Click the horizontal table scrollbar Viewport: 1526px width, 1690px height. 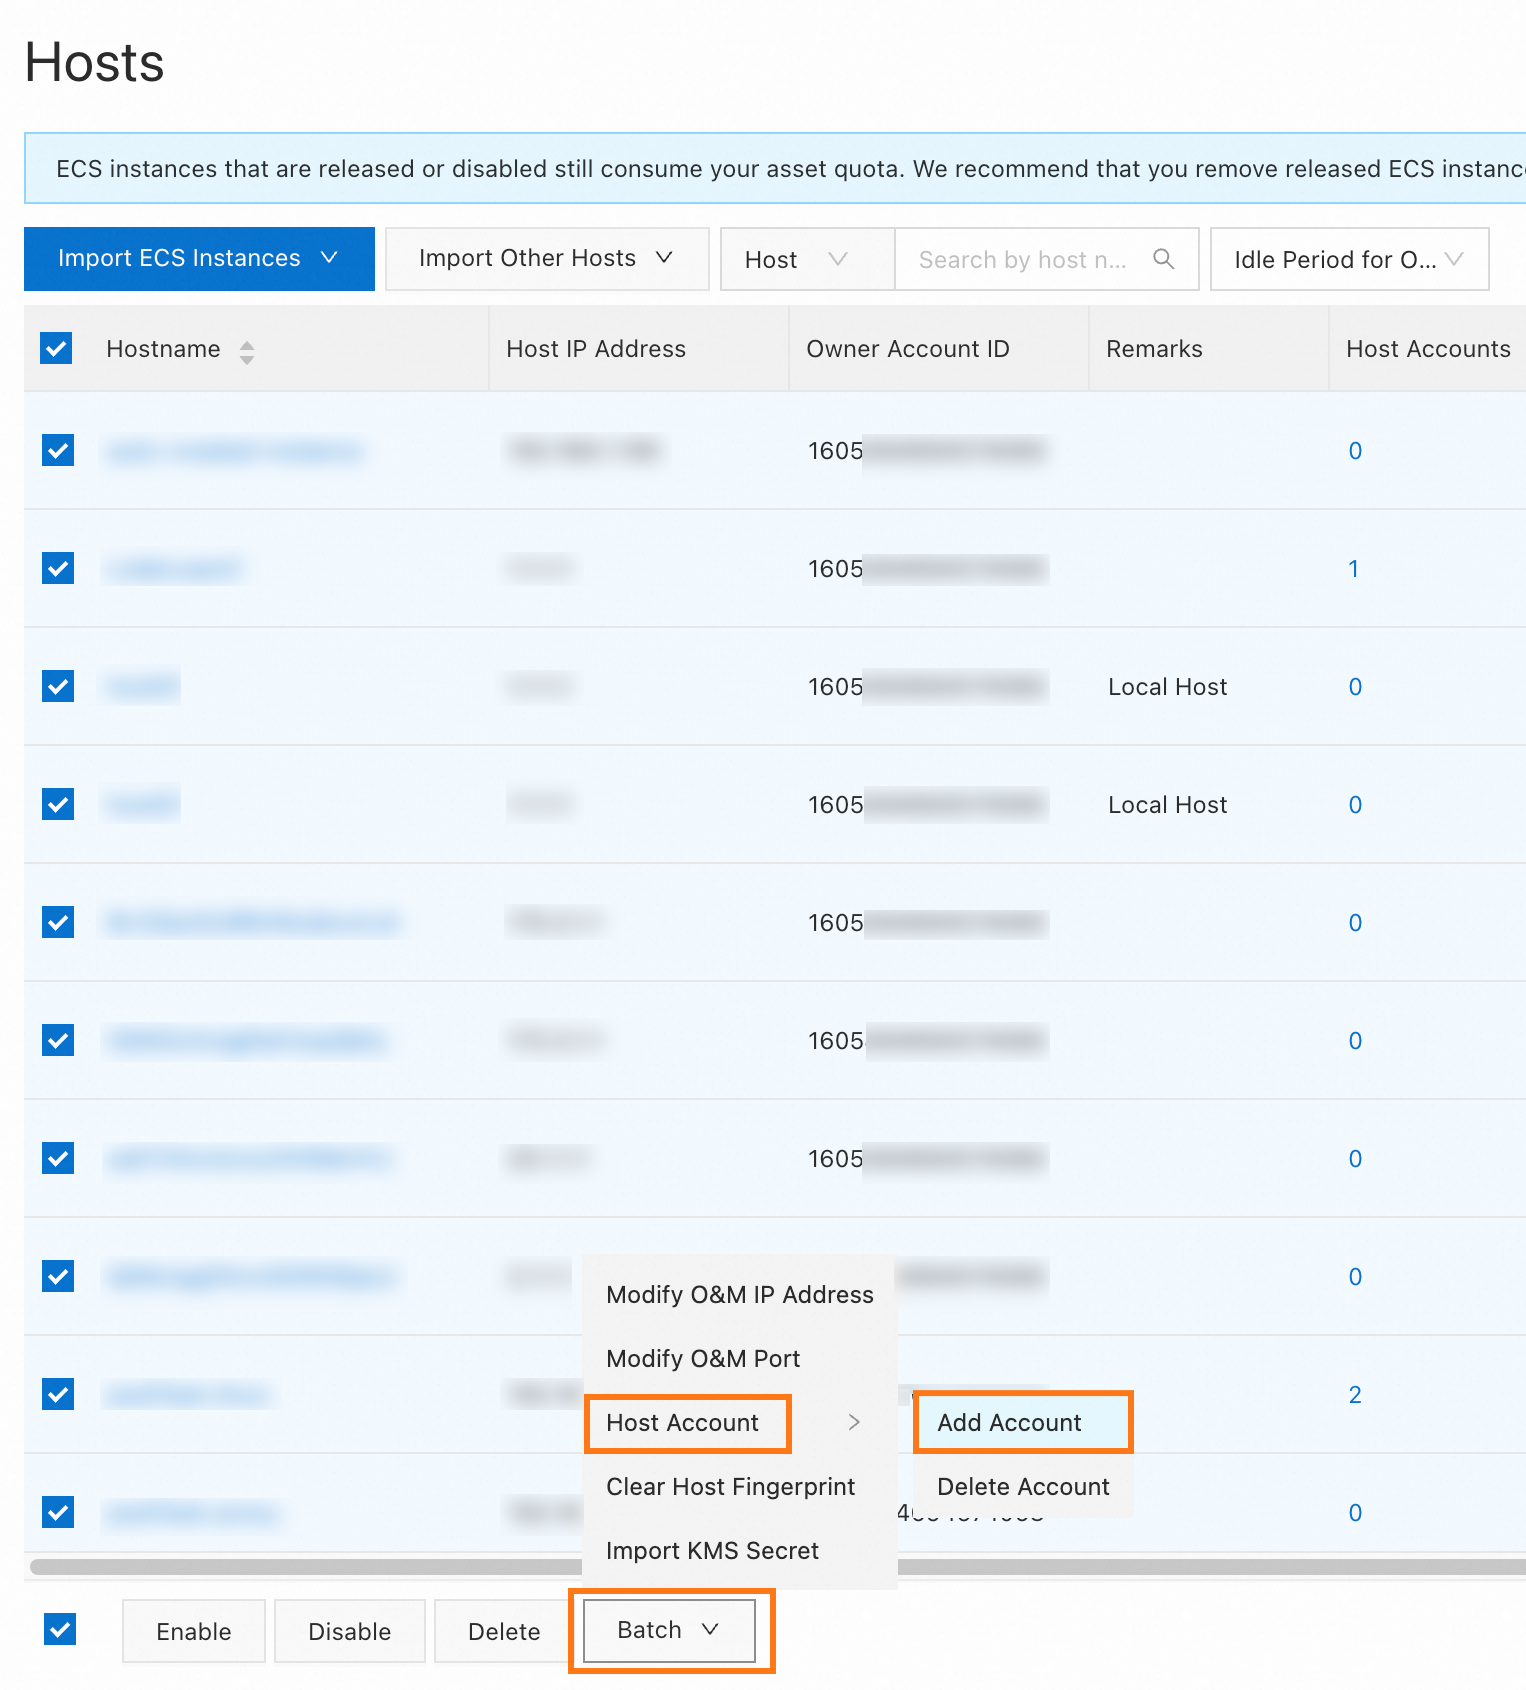tap(778, 1566)
